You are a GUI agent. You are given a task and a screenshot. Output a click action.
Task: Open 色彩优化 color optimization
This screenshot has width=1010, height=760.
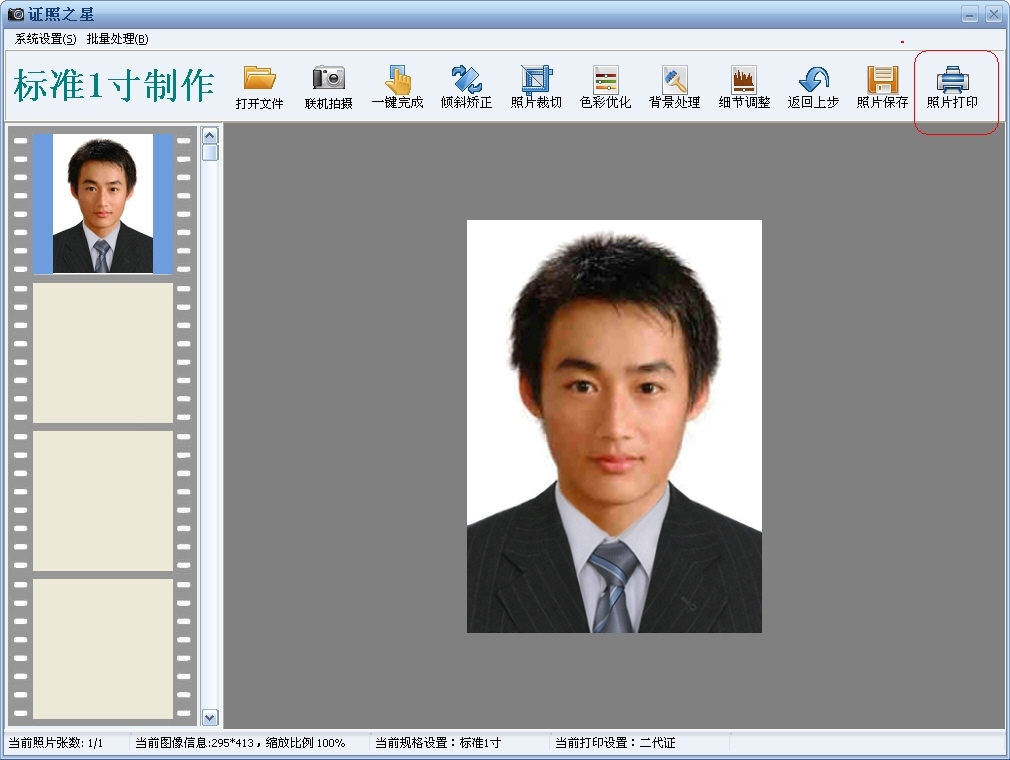coord(605,87)
